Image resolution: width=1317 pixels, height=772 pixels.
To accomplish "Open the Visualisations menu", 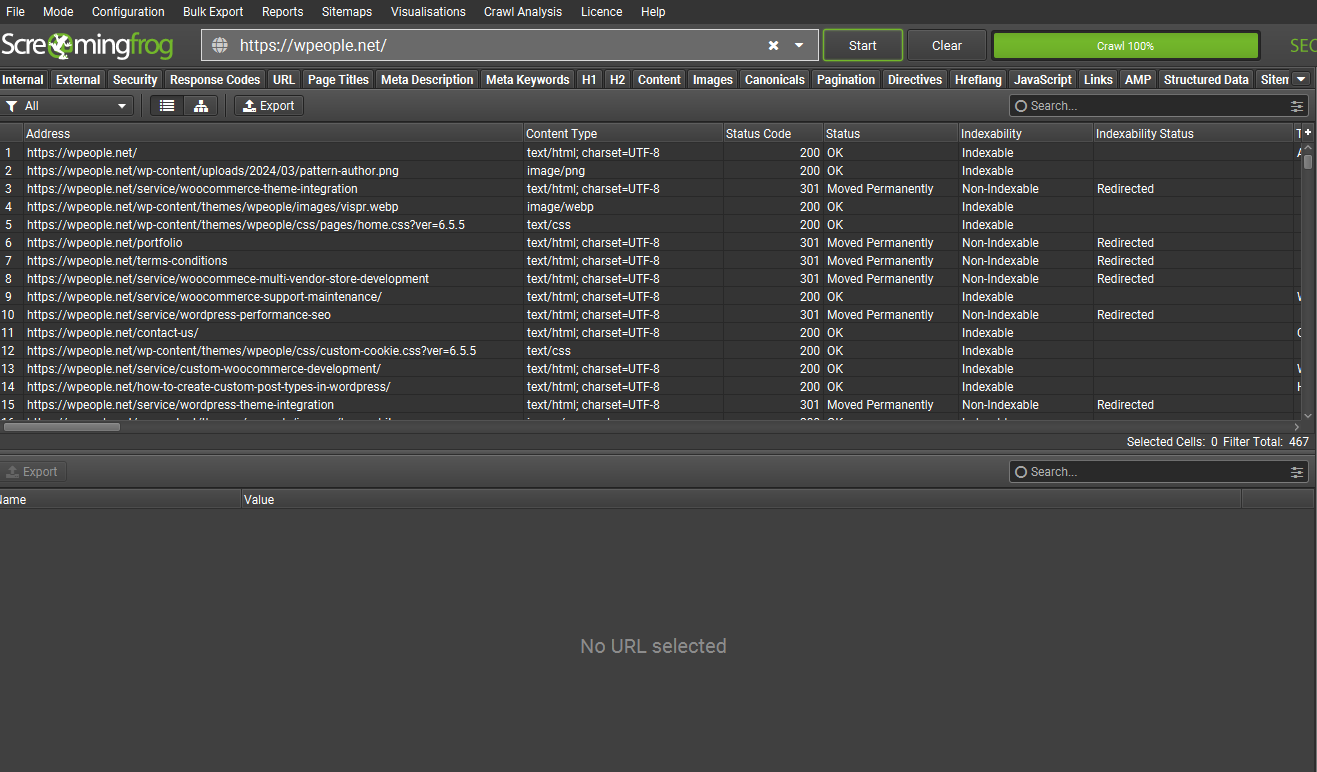I will tap(428, 12).
